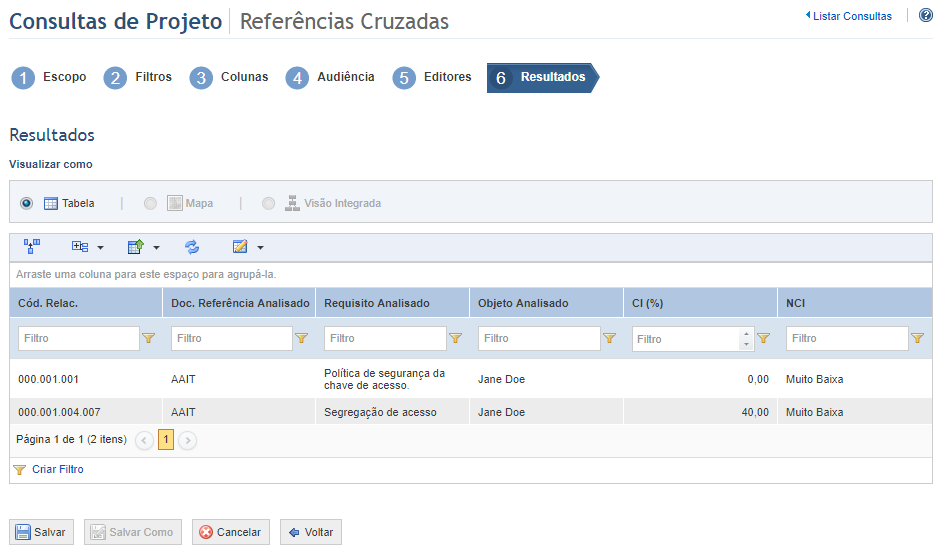Open the dropdown arrow beside edit notepad icon

[x=260, y=248]
